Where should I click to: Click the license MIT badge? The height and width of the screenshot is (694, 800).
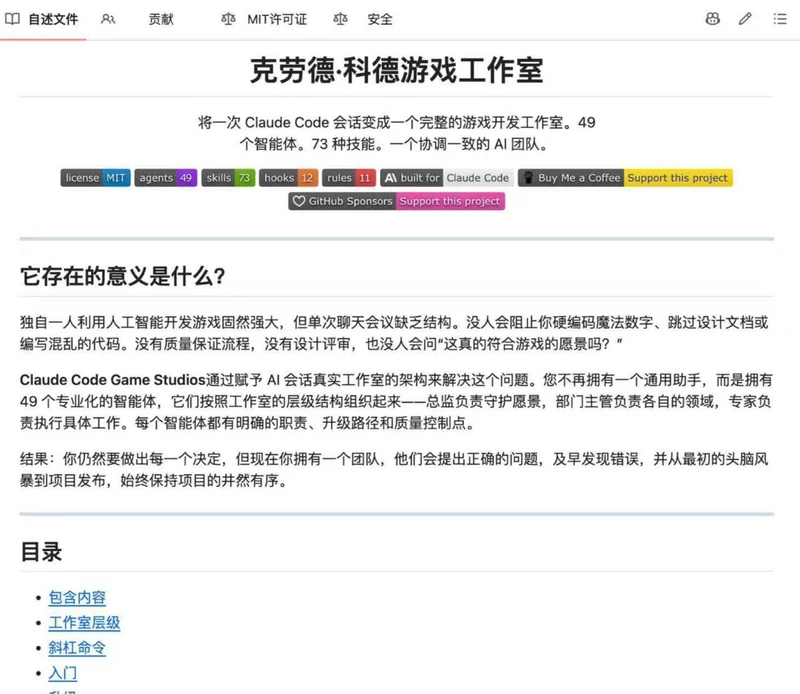95,178
